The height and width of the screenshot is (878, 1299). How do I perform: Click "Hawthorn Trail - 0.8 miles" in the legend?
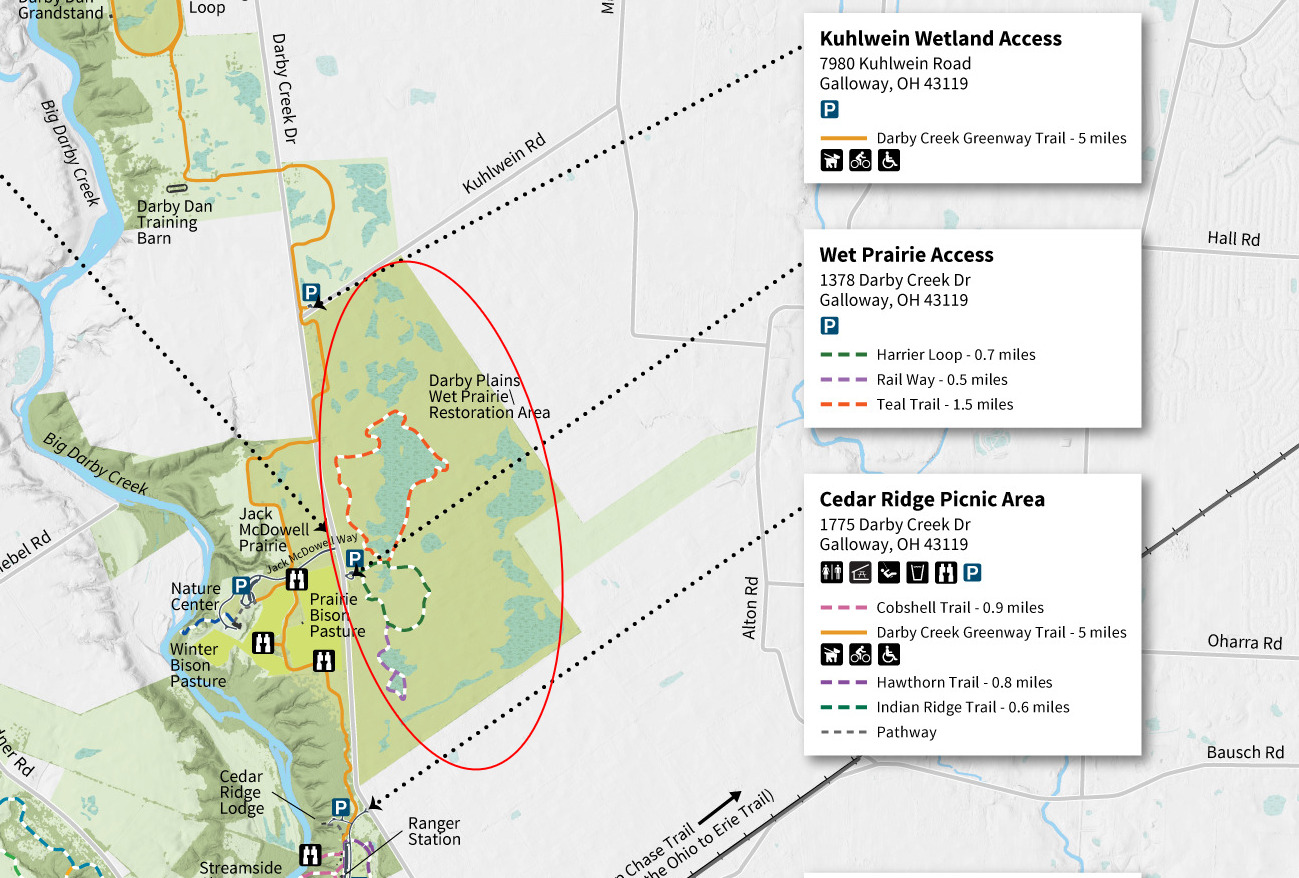pyautogui.click(x=965, y=683)
